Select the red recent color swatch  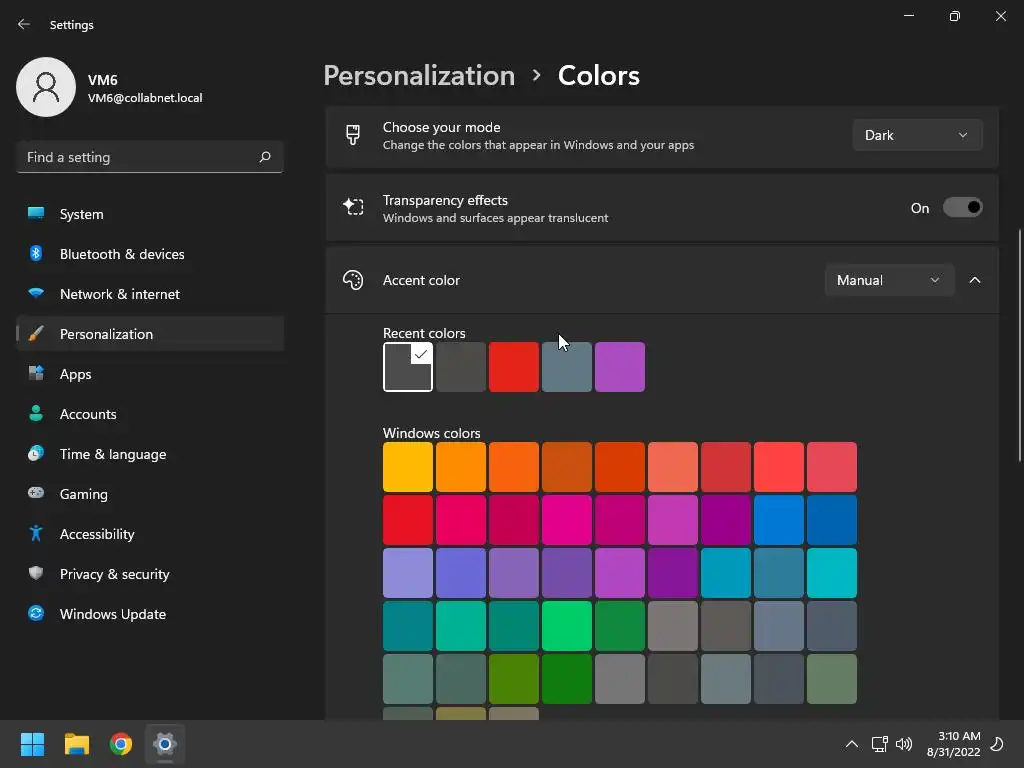[x=514, y=367]
